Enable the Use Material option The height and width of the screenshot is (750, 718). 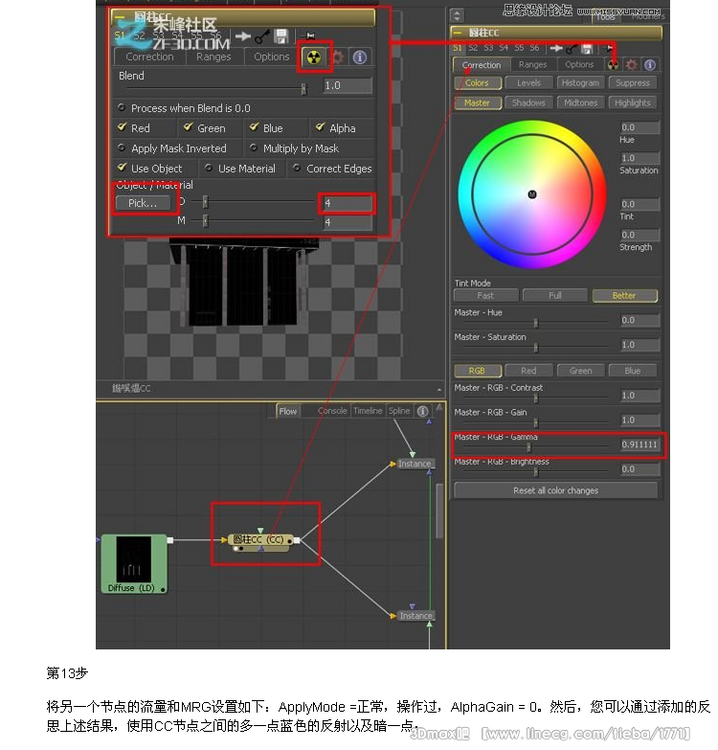coord(209,167)
